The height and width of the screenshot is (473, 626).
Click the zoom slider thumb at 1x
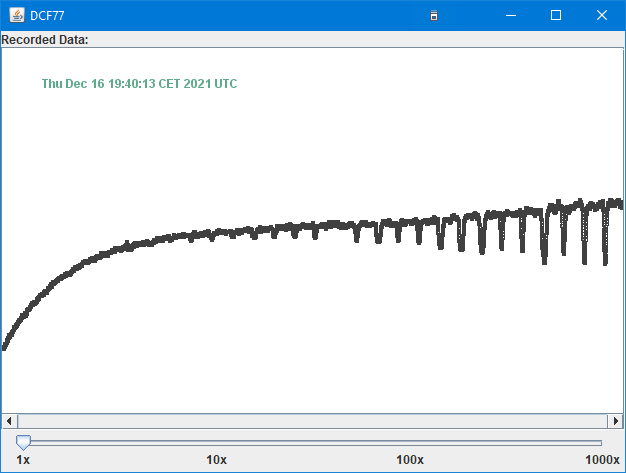tap(23, 442)
